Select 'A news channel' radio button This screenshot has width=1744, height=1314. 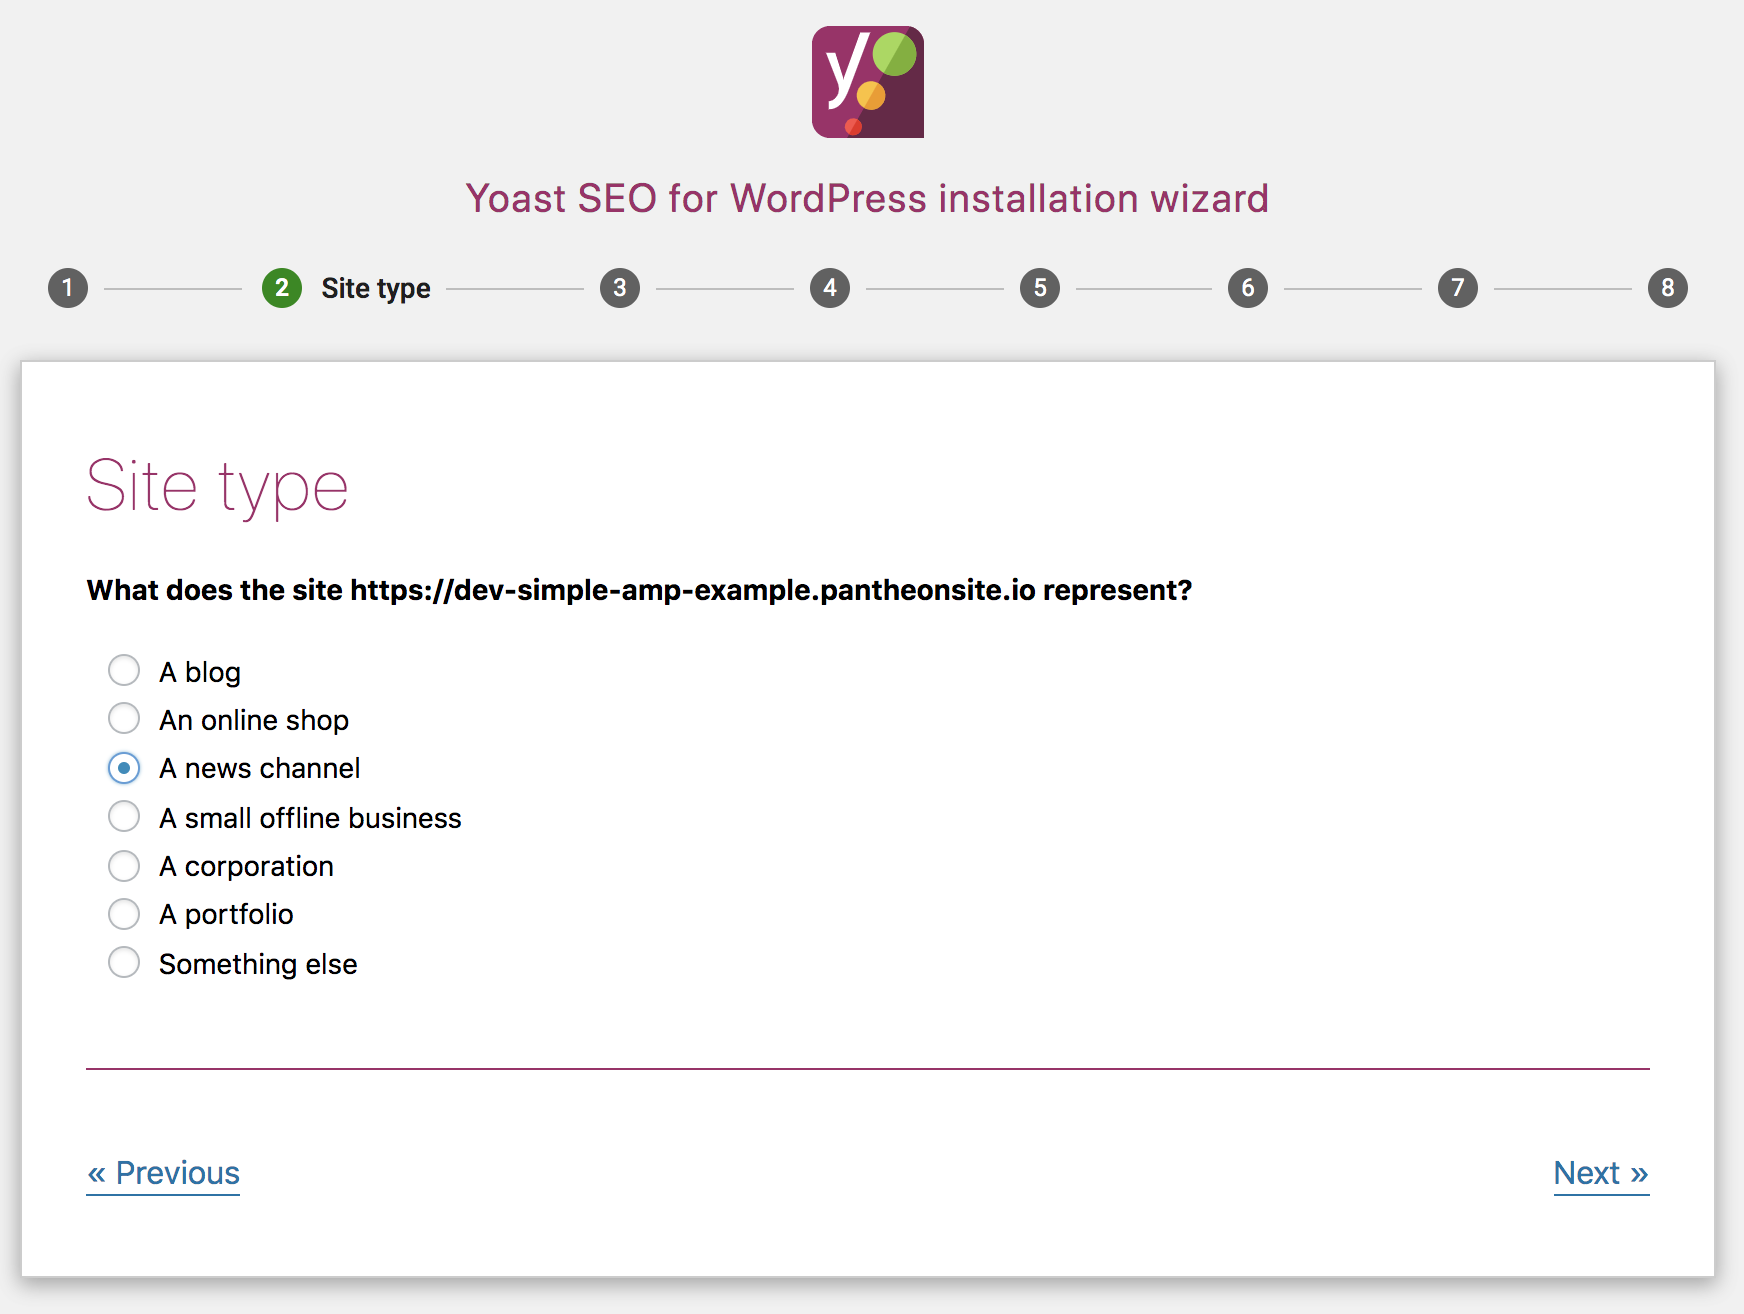[124, 768]
